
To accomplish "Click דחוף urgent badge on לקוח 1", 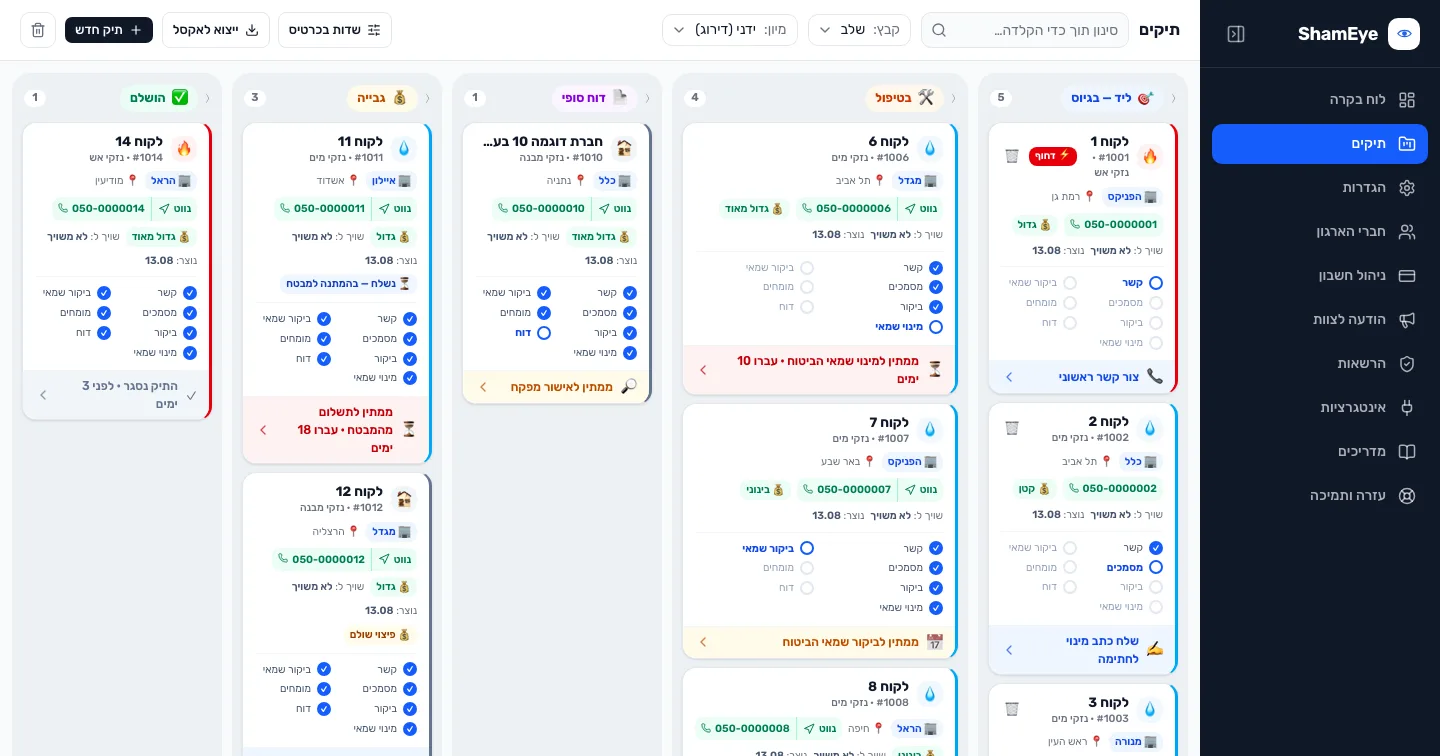I will coord(1053,156).
